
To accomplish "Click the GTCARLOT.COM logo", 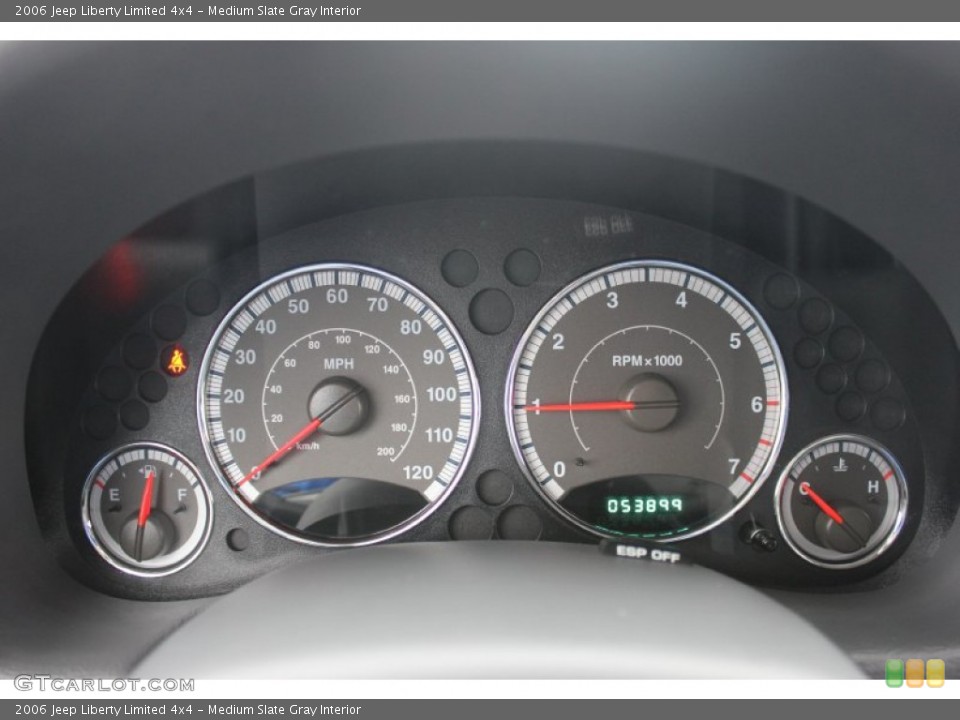I will 104,683.
